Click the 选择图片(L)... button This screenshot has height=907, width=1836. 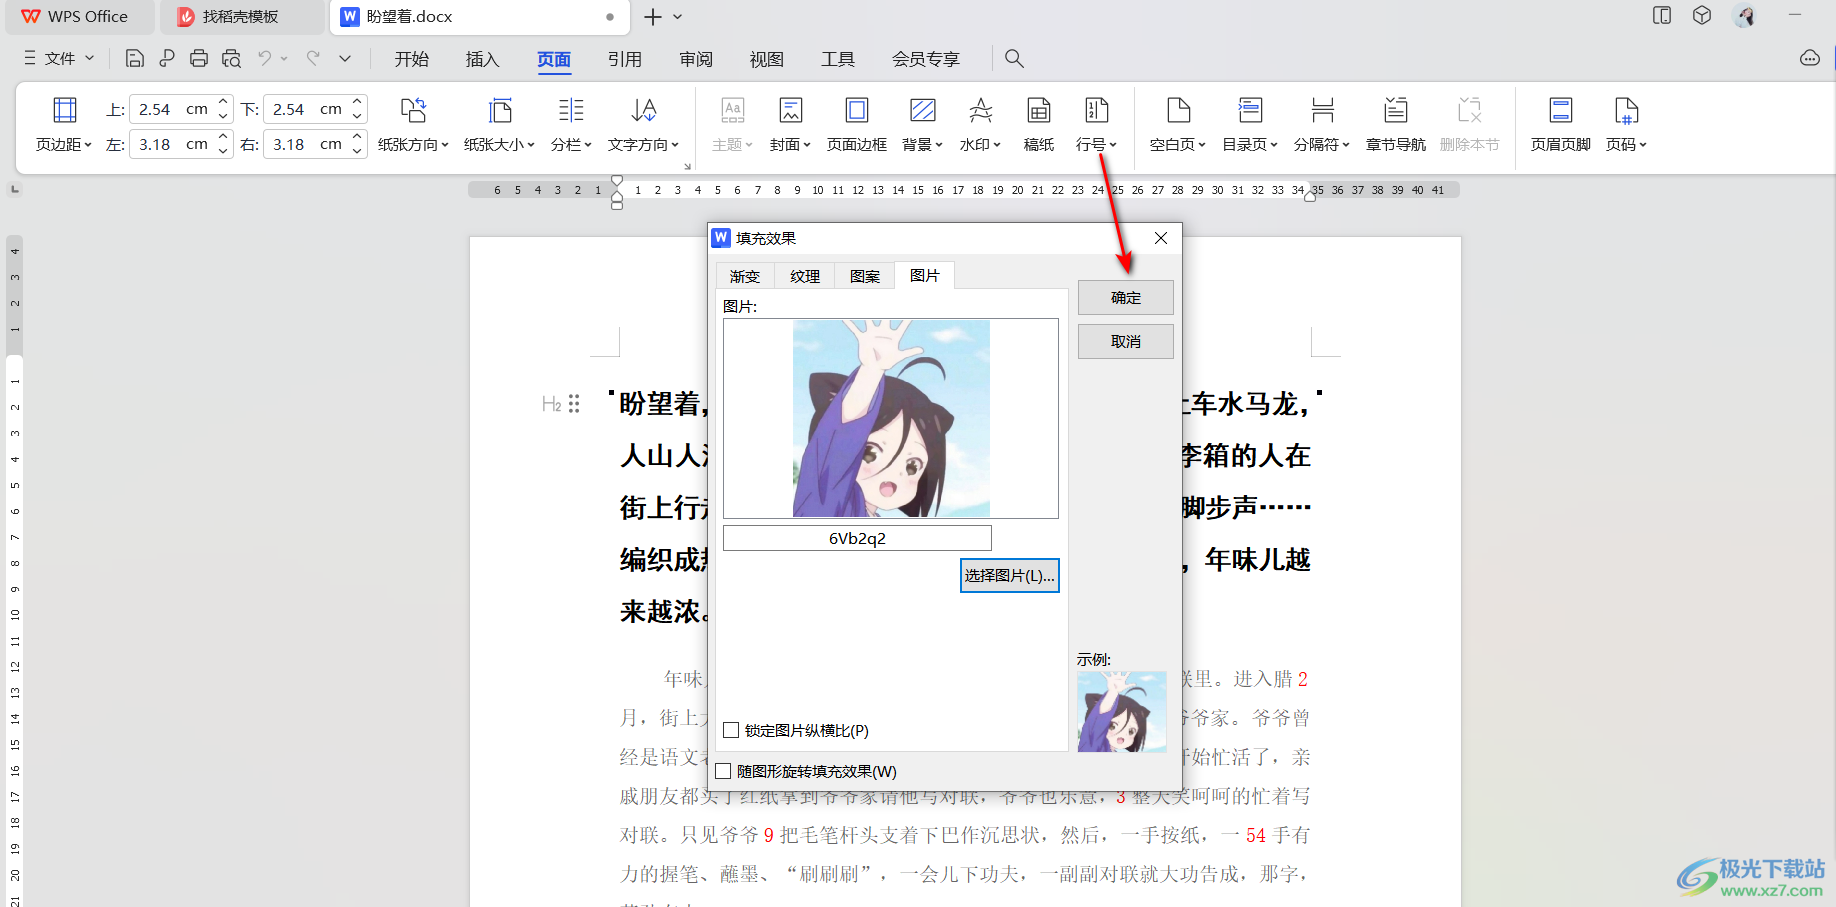click(x=1009, y=575)
